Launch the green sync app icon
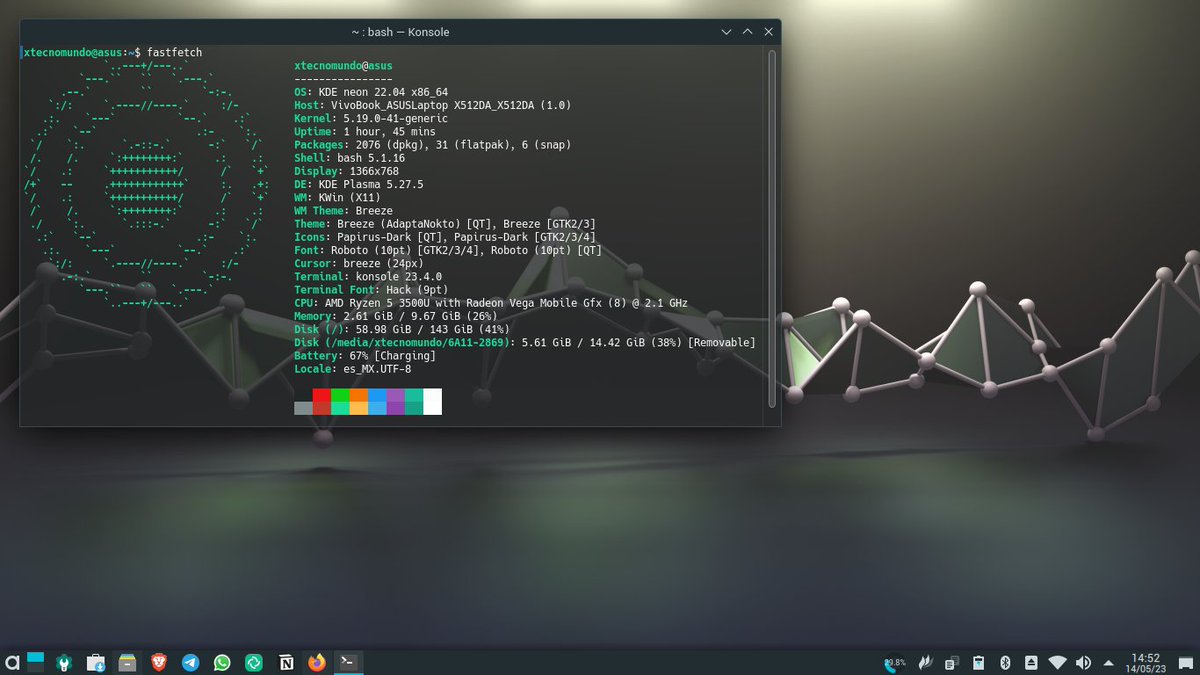Viewport: 1200px width, 675px height. pyautogui.click(x=254, y=662)
